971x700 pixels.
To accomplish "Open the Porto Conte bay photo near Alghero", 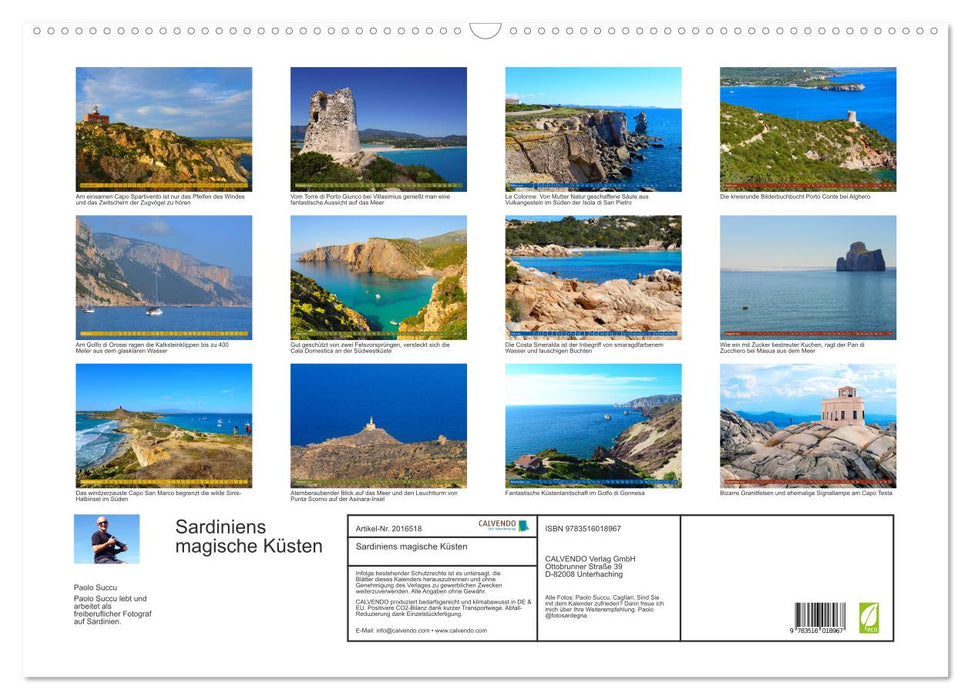I will pyautogui.click(x=807, y=128).
